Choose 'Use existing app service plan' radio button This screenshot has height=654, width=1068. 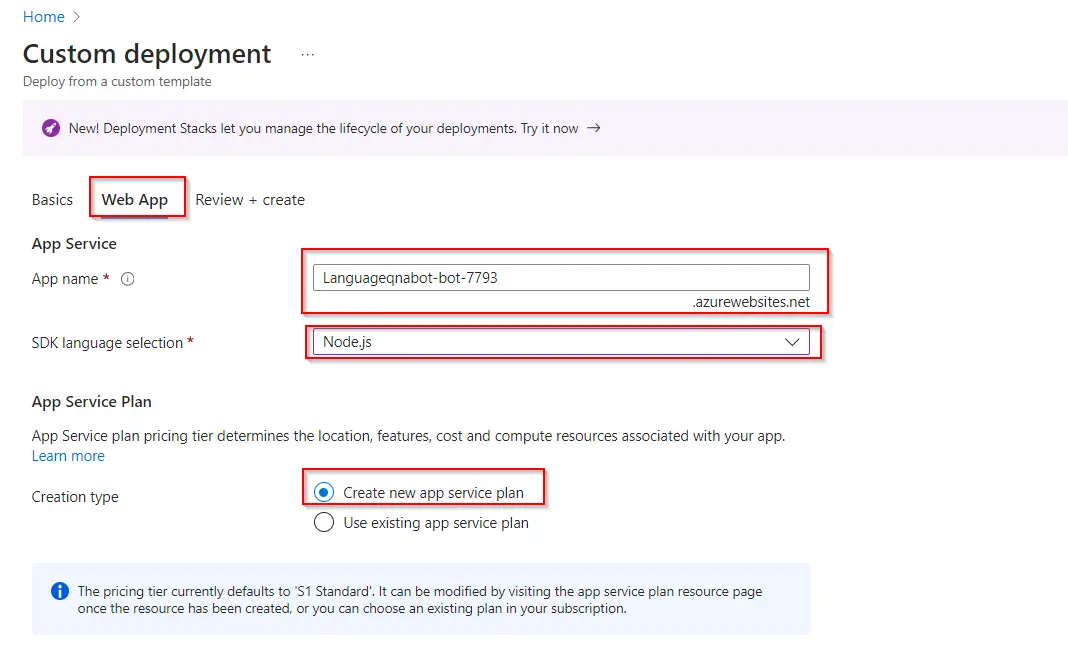pyautogui.click(x=324, y=522)
